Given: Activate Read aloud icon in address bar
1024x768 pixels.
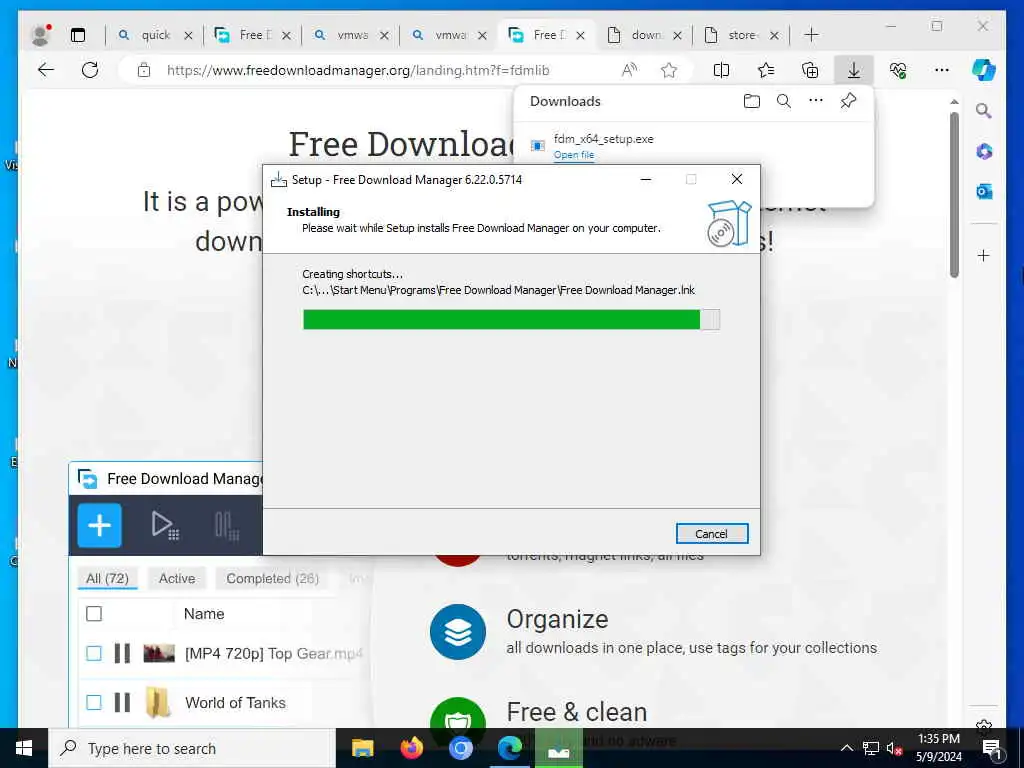Looking at the screenshot, I should click(x=629, y=70).
